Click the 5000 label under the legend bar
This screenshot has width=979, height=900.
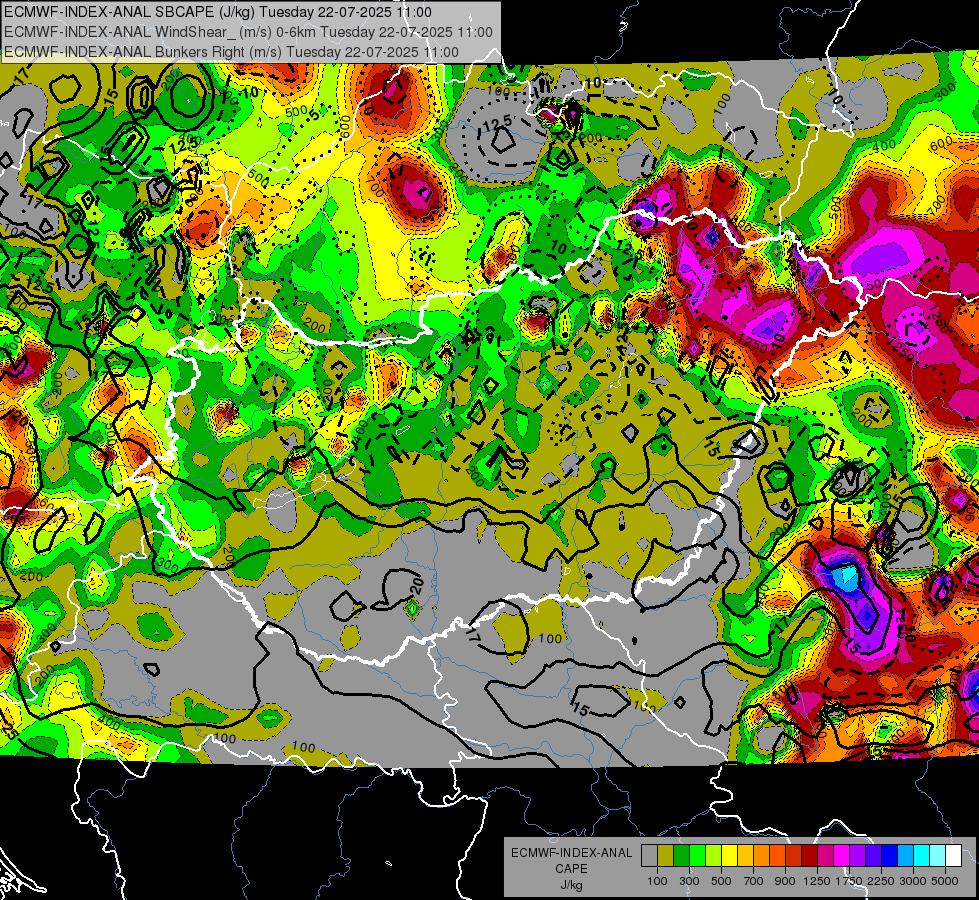point(945,881)
